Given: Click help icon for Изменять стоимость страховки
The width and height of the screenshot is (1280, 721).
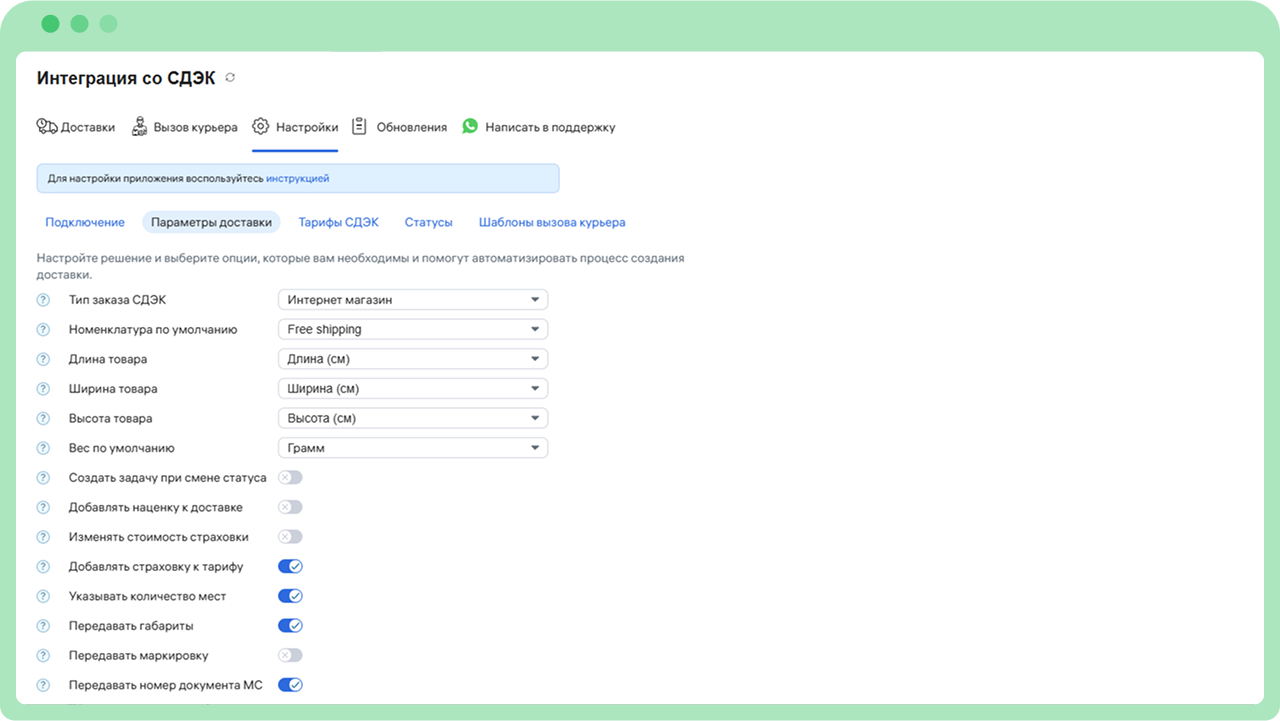Looking at the screenshot, I should (x=43, y=537).
